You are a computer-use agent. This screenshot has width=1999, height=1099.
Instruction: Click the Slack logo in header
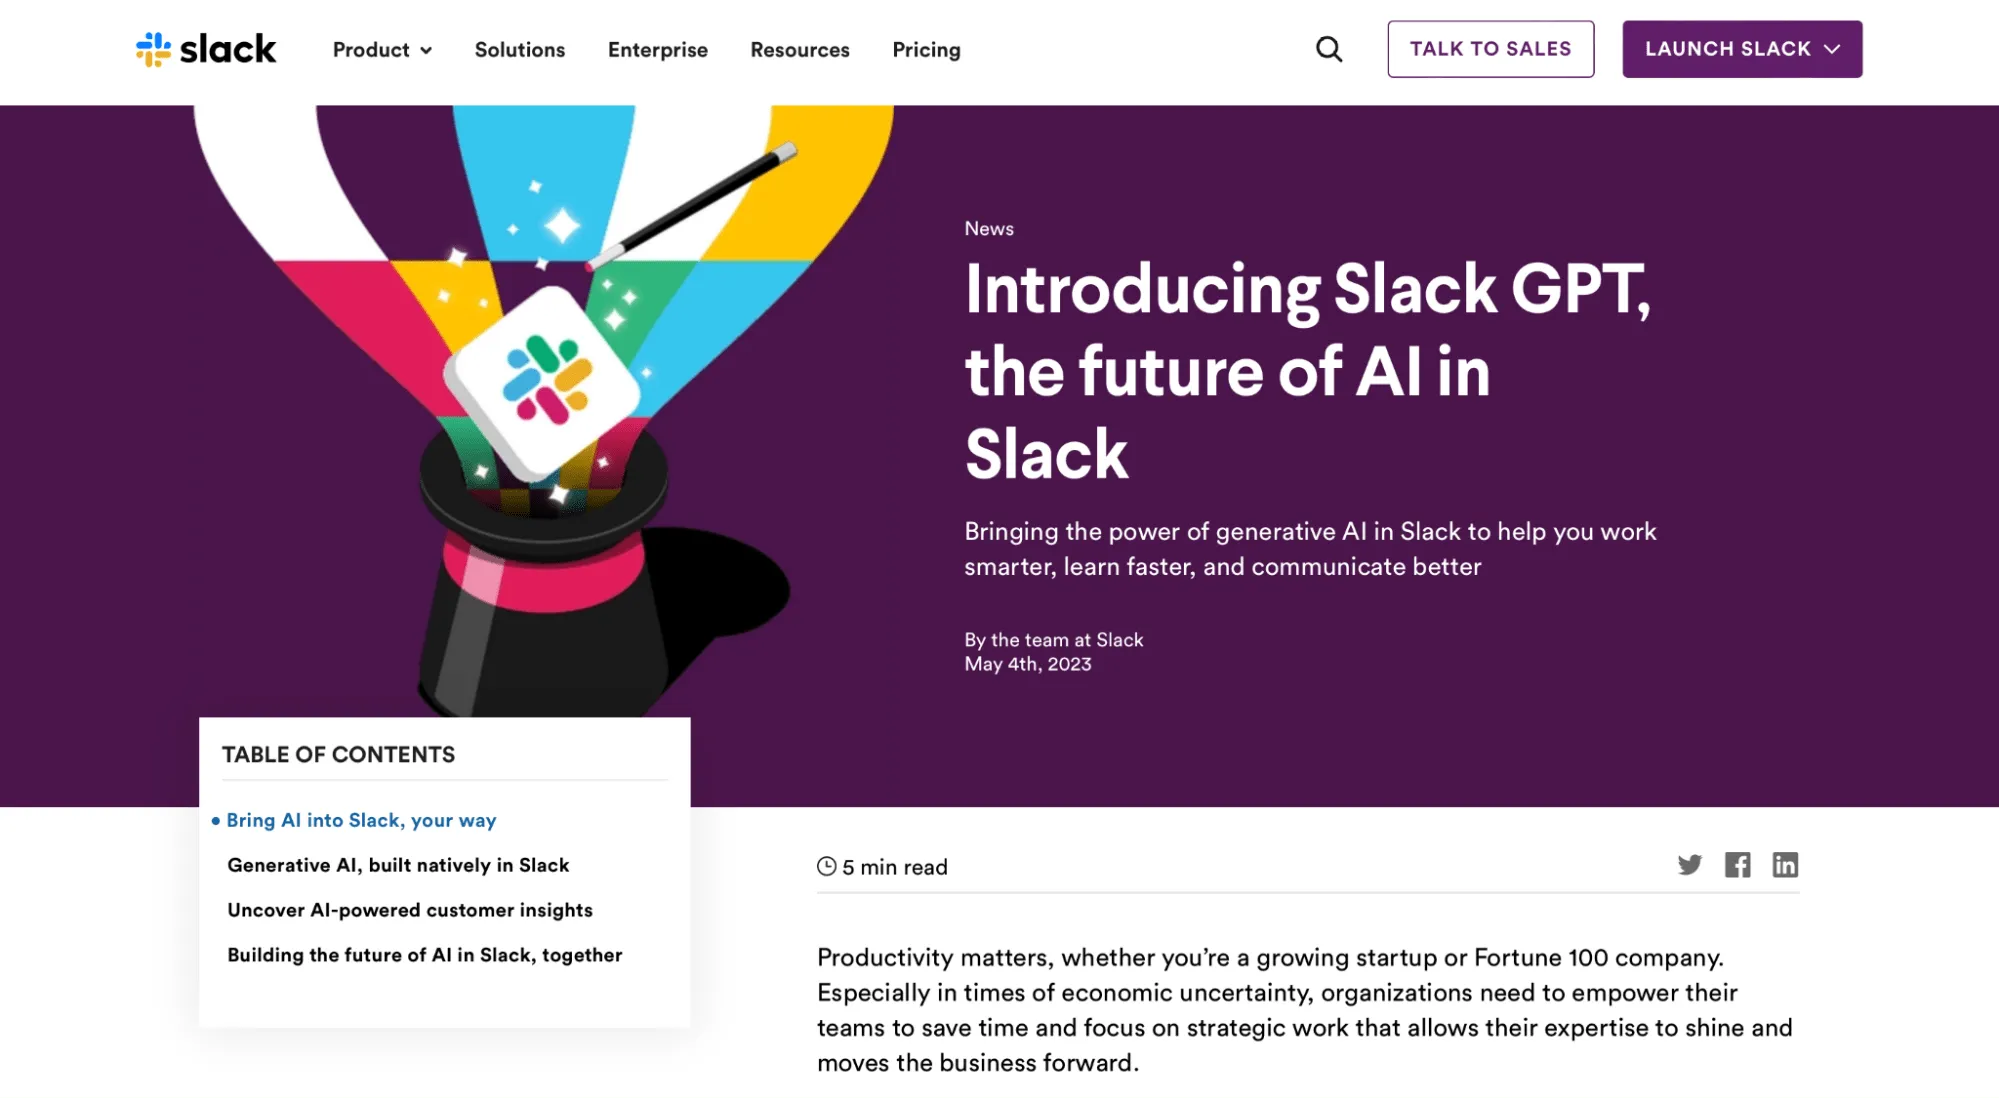(x=206, y=49)
